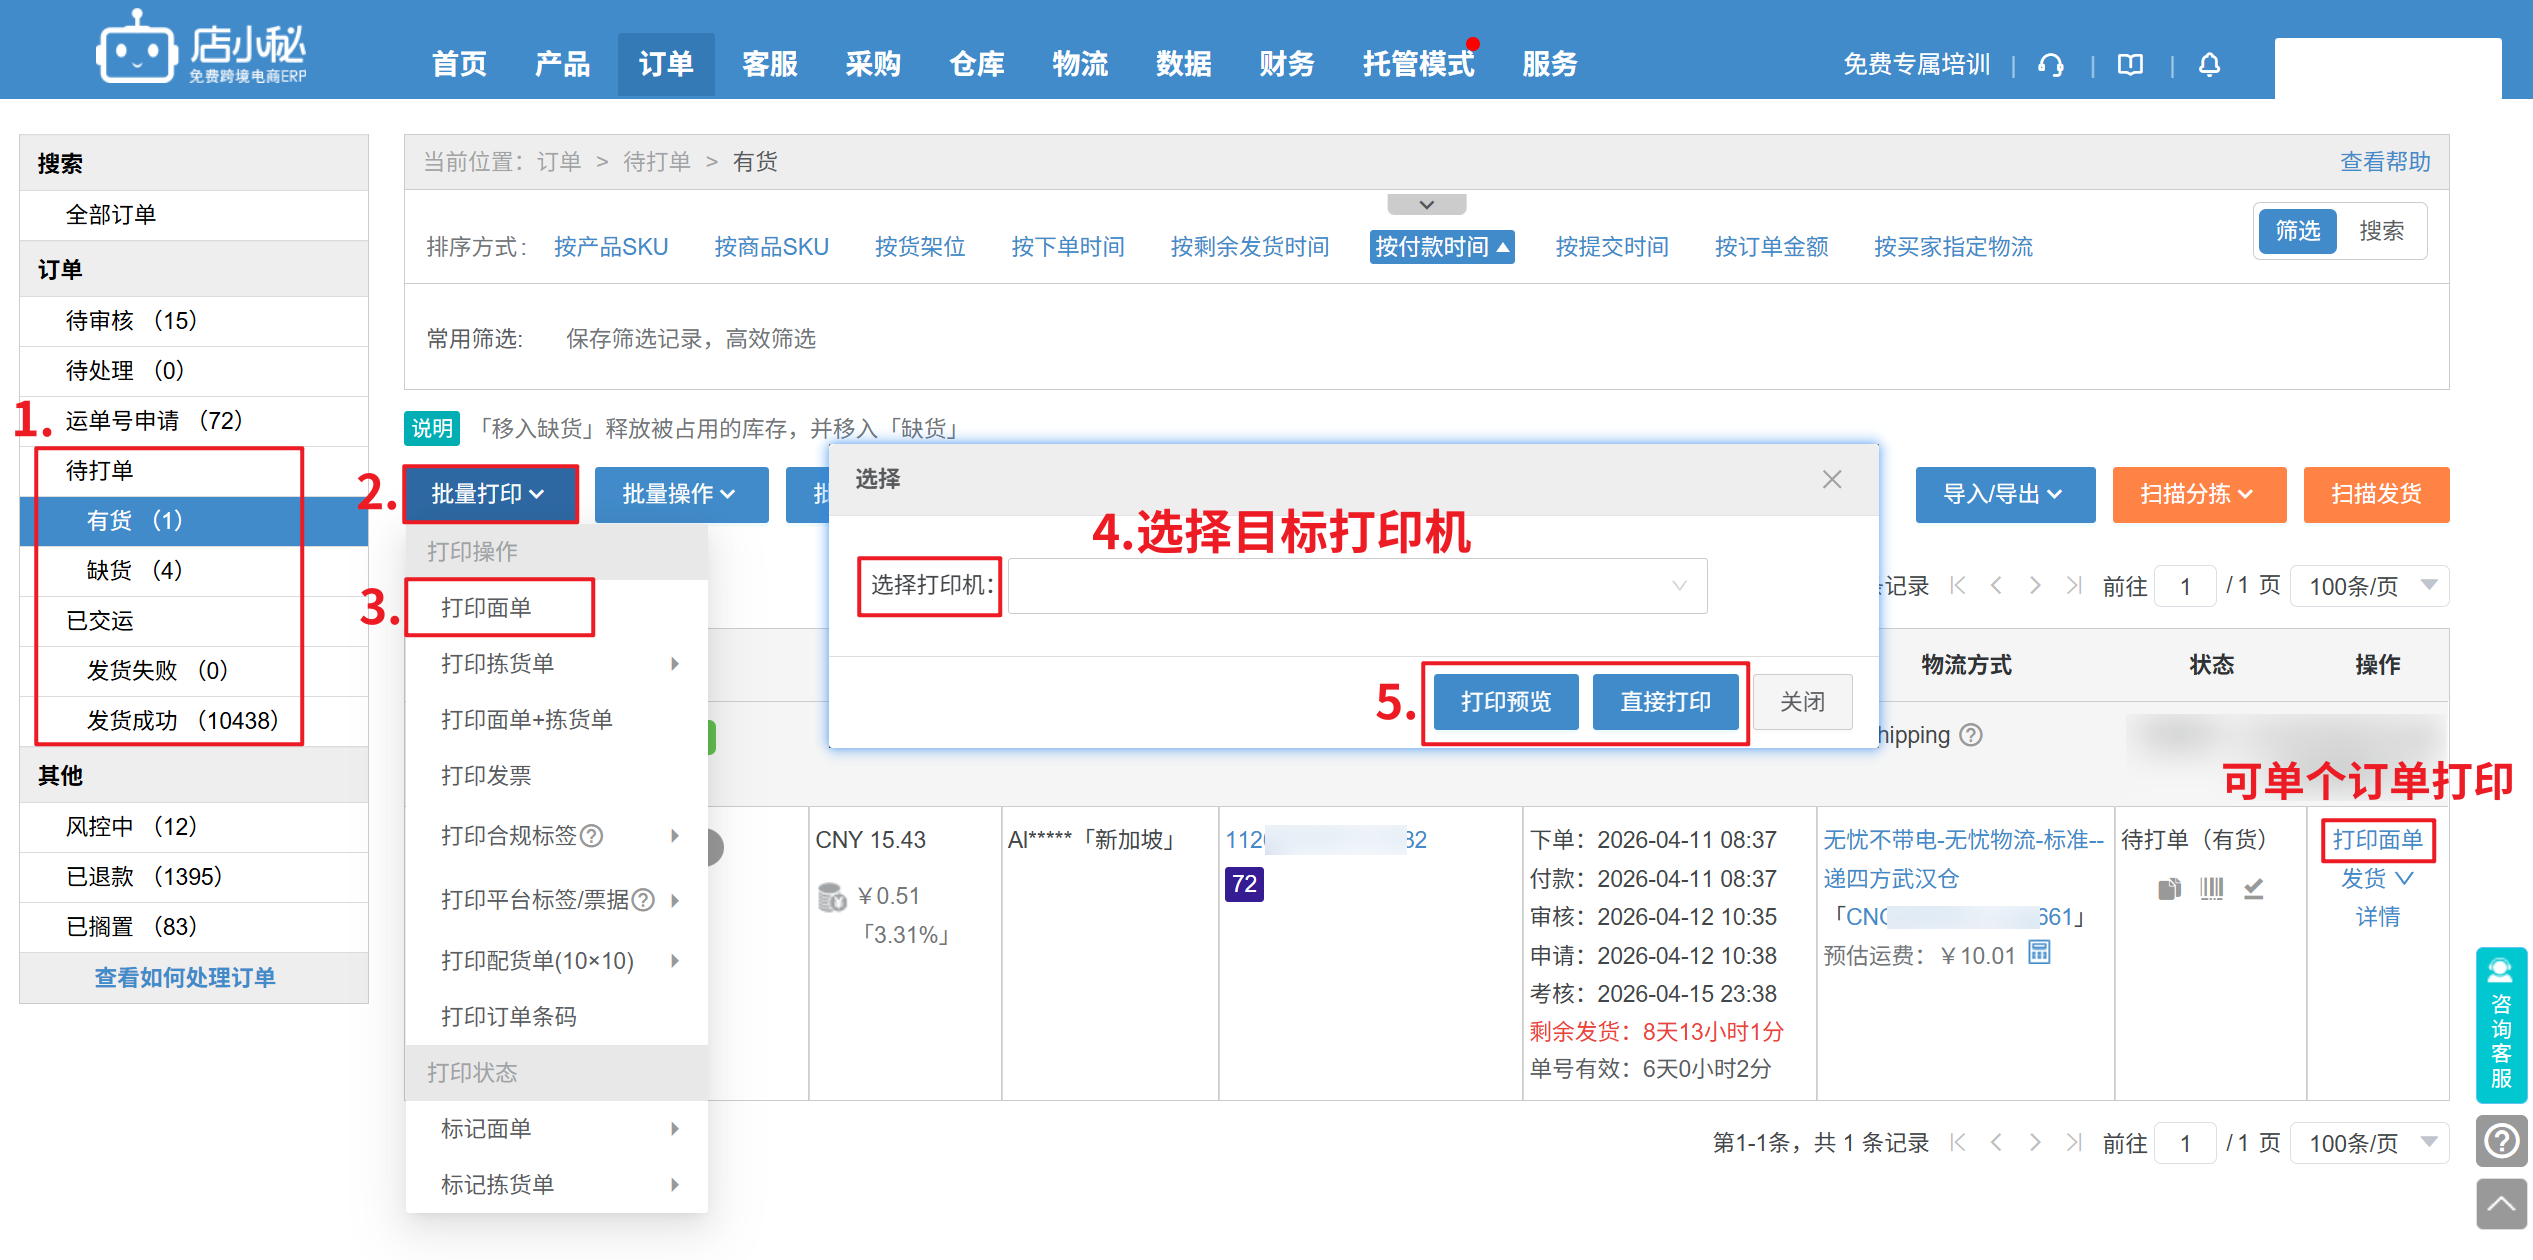Click the scroll-to-top arrow icon
2533x1260 pixels.
(2501, 1204)
